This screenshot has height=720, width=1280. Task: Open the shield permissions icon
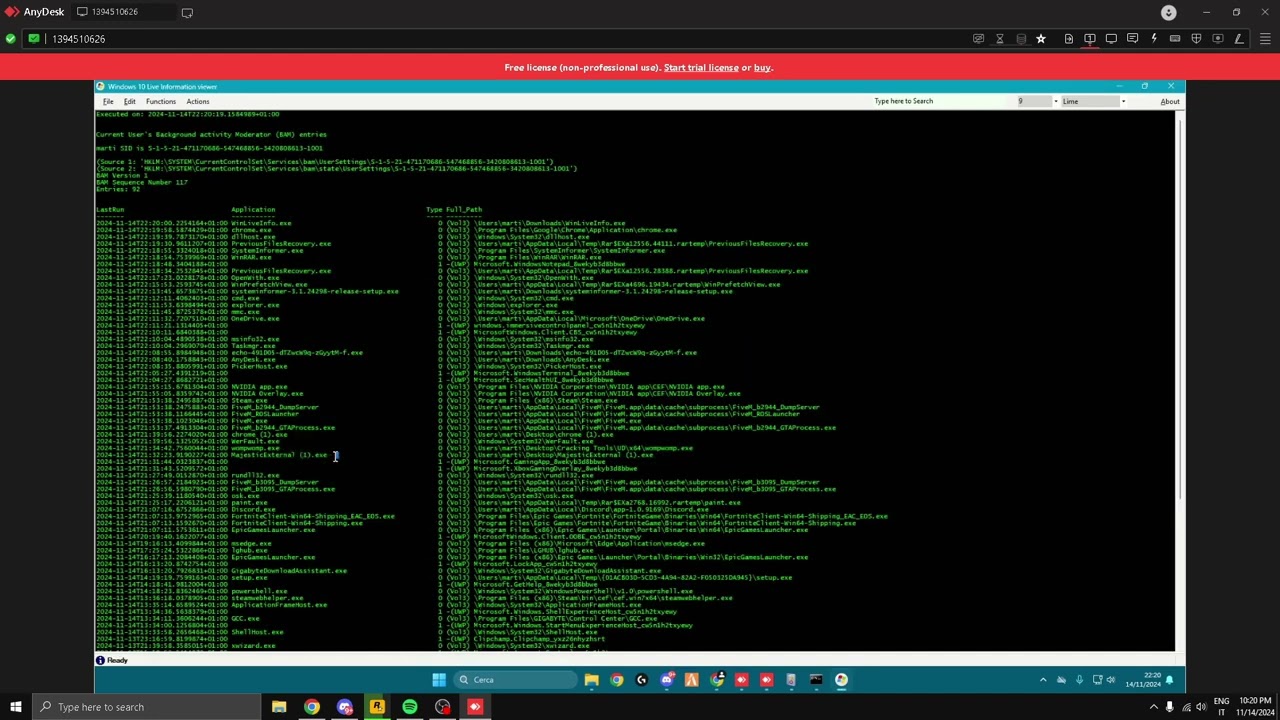(x=1196, y=39)
